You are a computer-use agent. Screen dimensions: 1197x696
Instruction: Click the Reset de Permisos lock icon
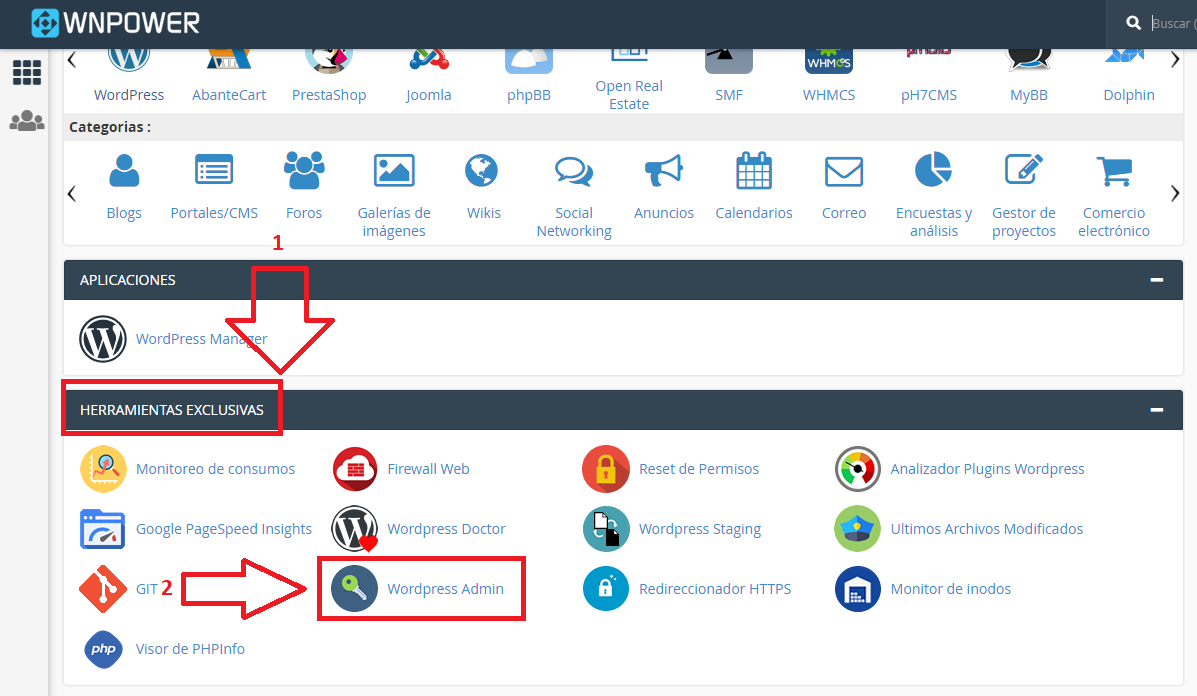(x=606, y=469)
